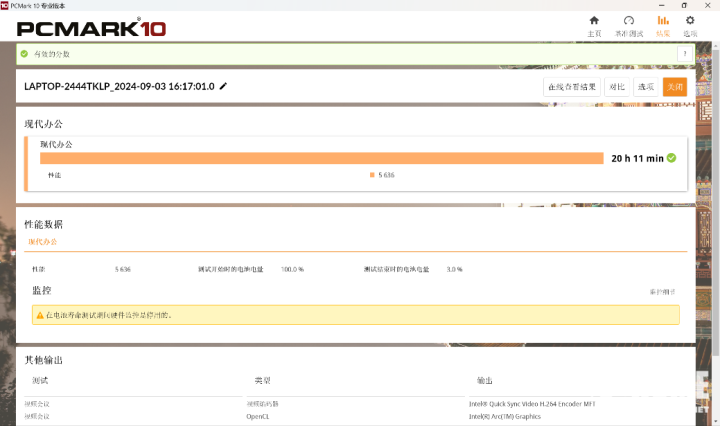Click the 100.0 % battery-at-start value
This screenshot has width=720, height=426.
(x=292, y=269)
